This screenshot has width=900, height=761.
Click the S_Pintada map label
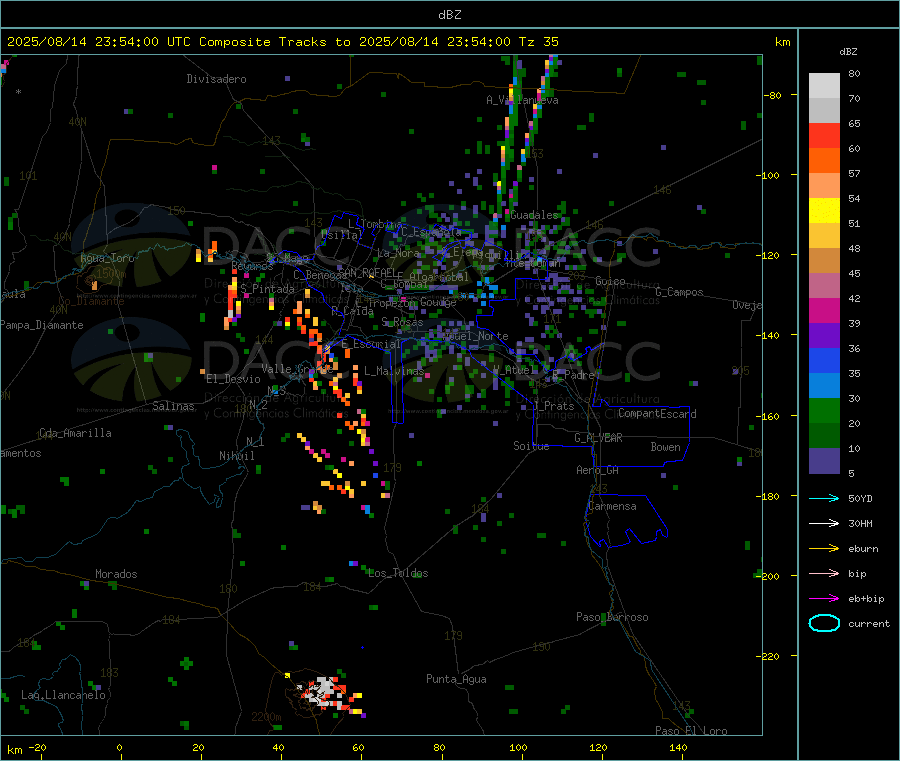point(267,289)
